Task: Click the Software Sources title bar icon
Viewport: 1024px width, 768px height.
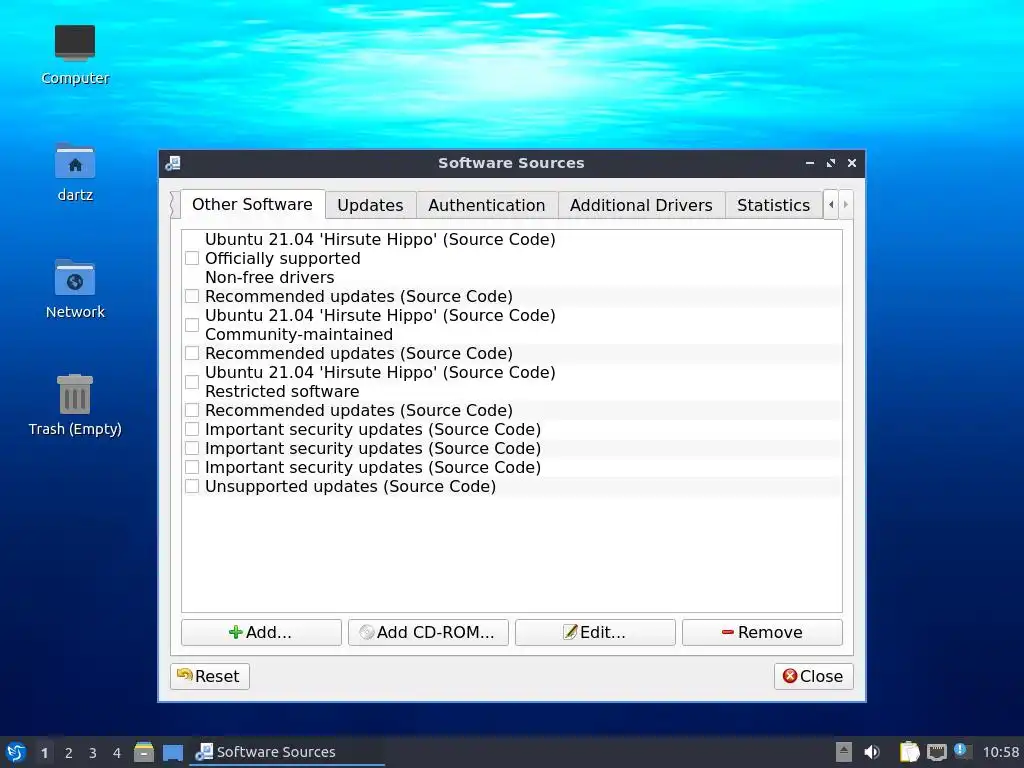Action: pyautogui.click(x=172, y=163)
